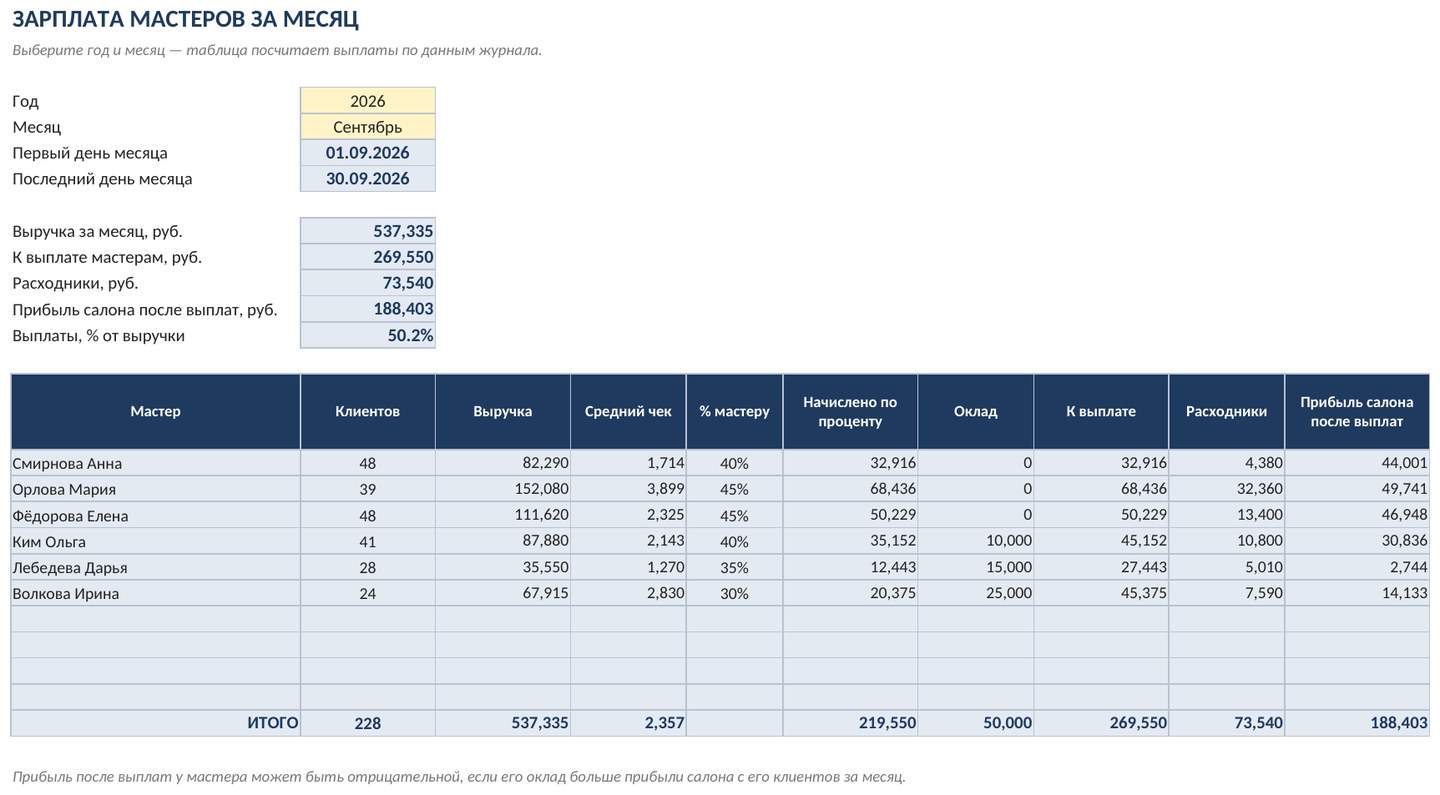Click the first day value 01.09.2026
The height and width of the screenshot is (795, 1440).
pyautogui.click(x=368, y=153)
